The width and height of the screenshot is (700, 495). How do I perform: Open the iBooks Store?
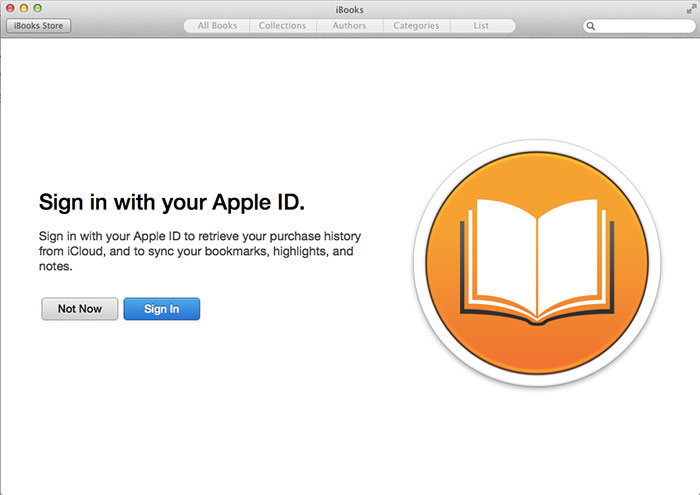point(38,26)
